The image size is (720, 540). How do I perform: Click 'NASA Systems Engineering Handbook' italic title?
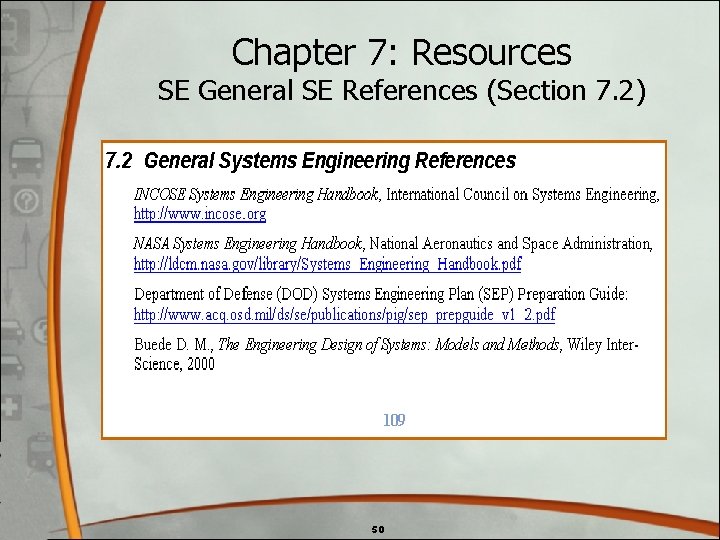click(x=248, y=244)
